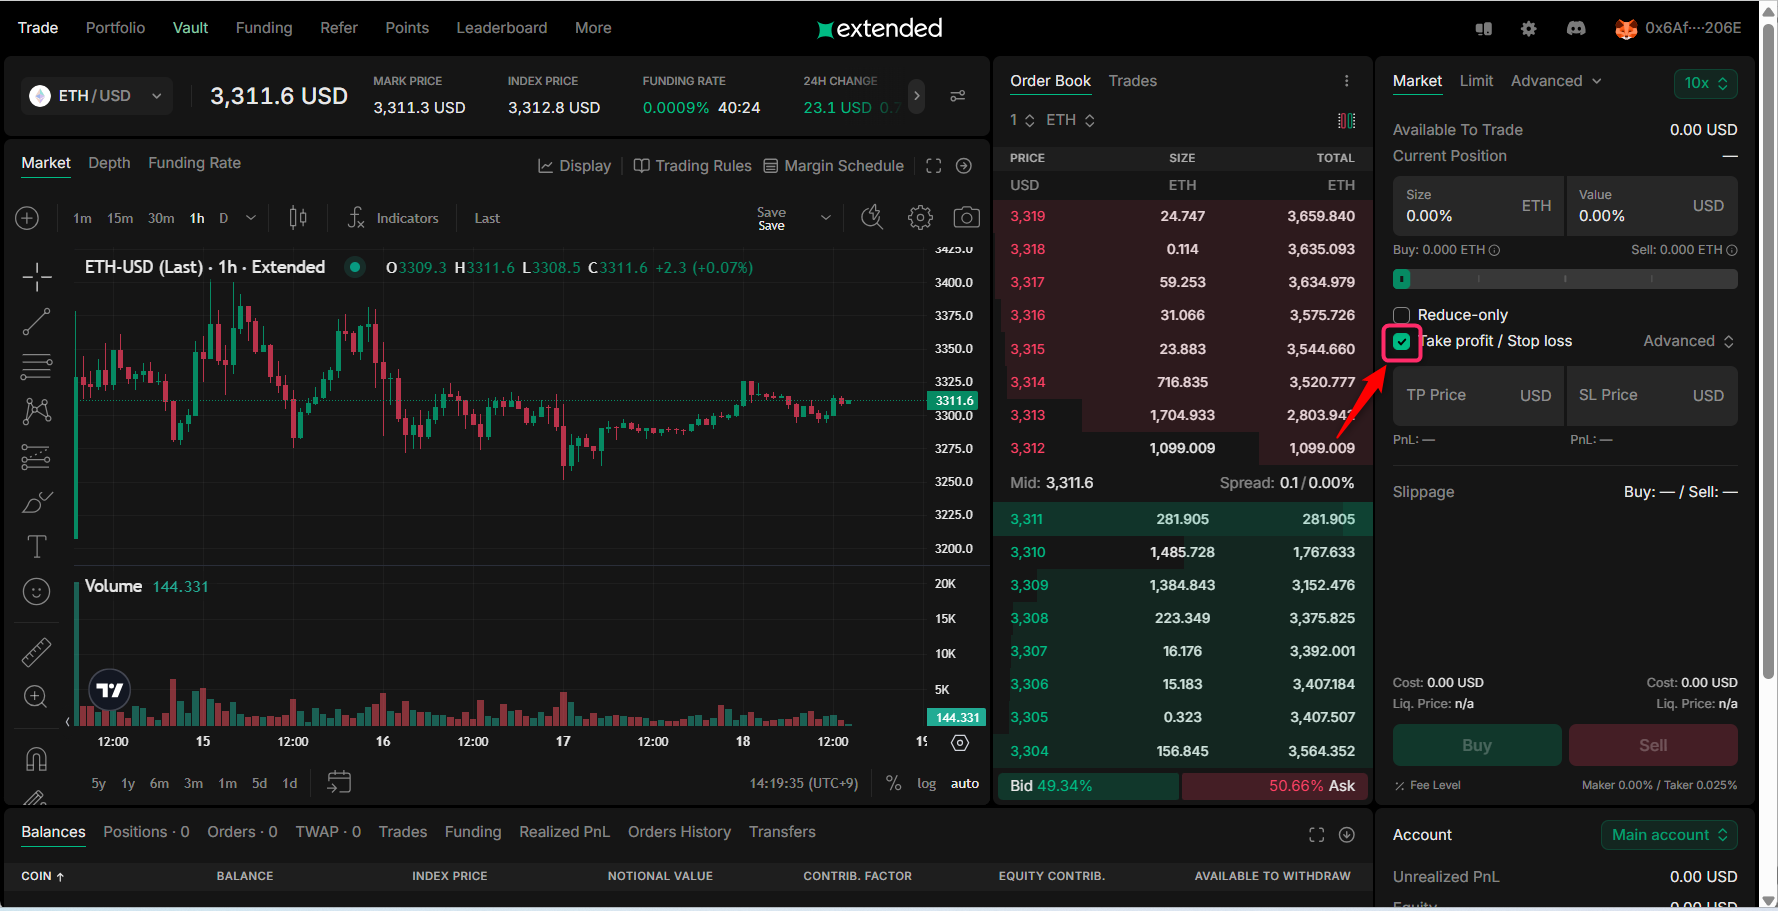1778x911 pixels.
Task: Select the trend line drawing tool
Action: [x=37, y=322]
